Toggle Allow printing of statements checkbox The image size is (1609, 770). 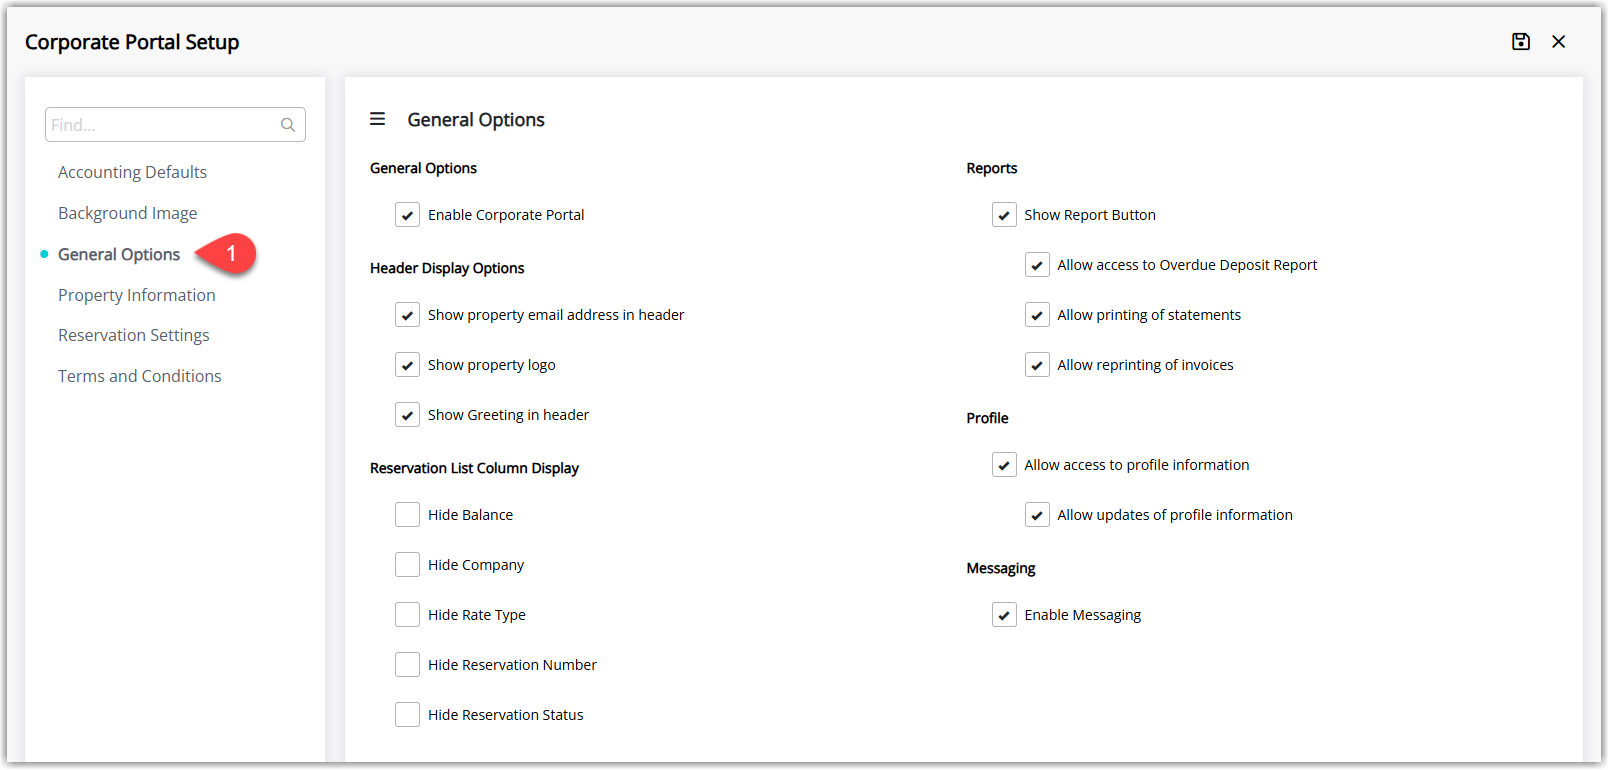tap(1037, 315)
